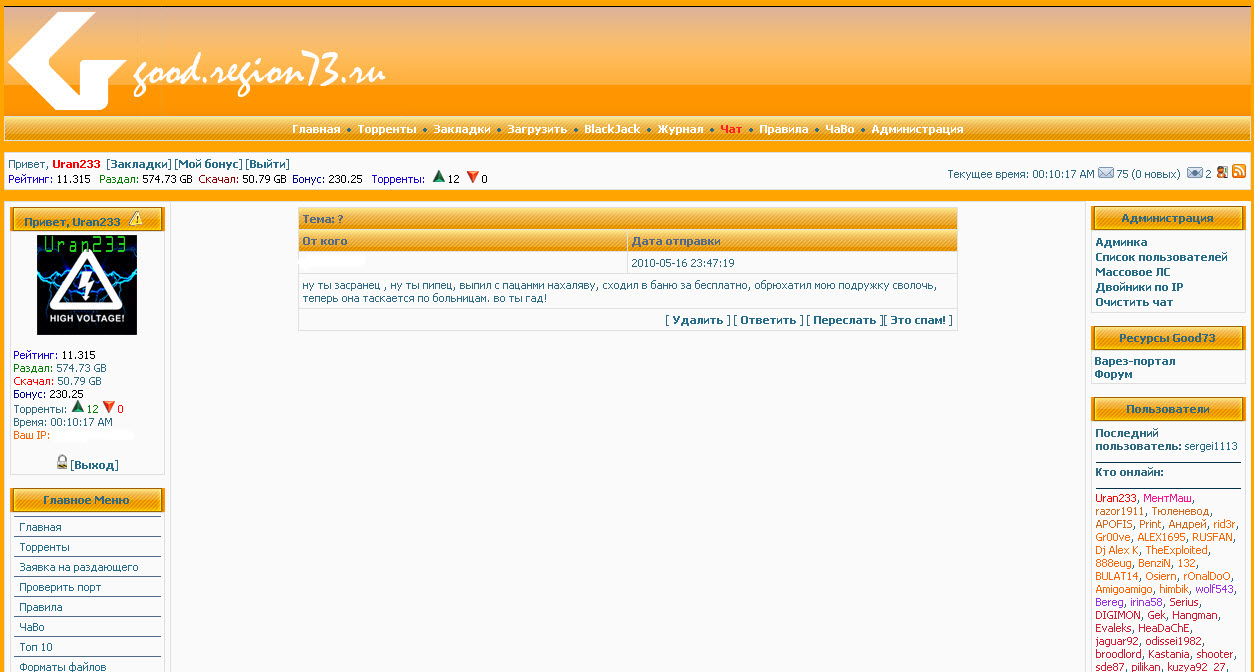Click Удалить to delete the message
Viewport: 1254px width, 672px height.
[697, 320]
